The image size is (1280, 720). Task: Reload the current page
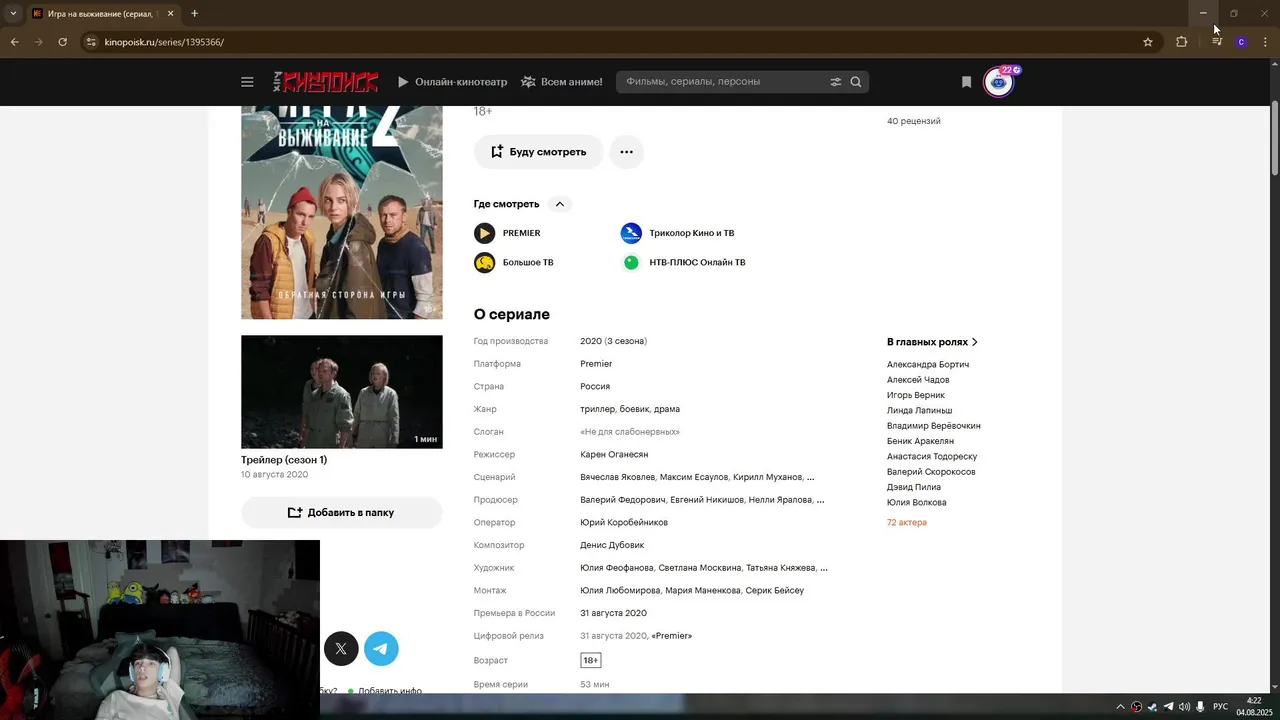point(62,42)
